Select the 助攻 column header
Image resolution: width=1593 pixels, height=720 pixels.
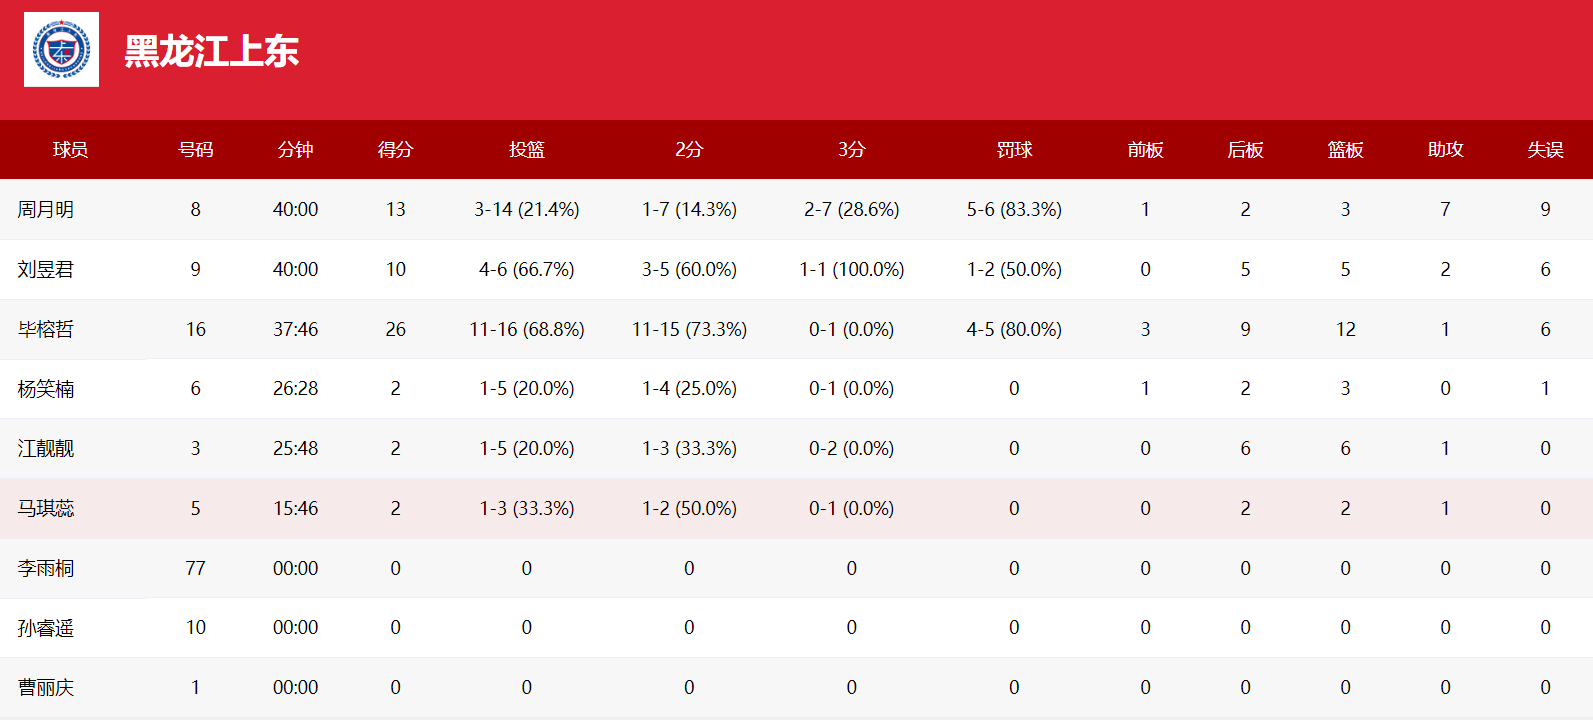(x=1445, y=150)
